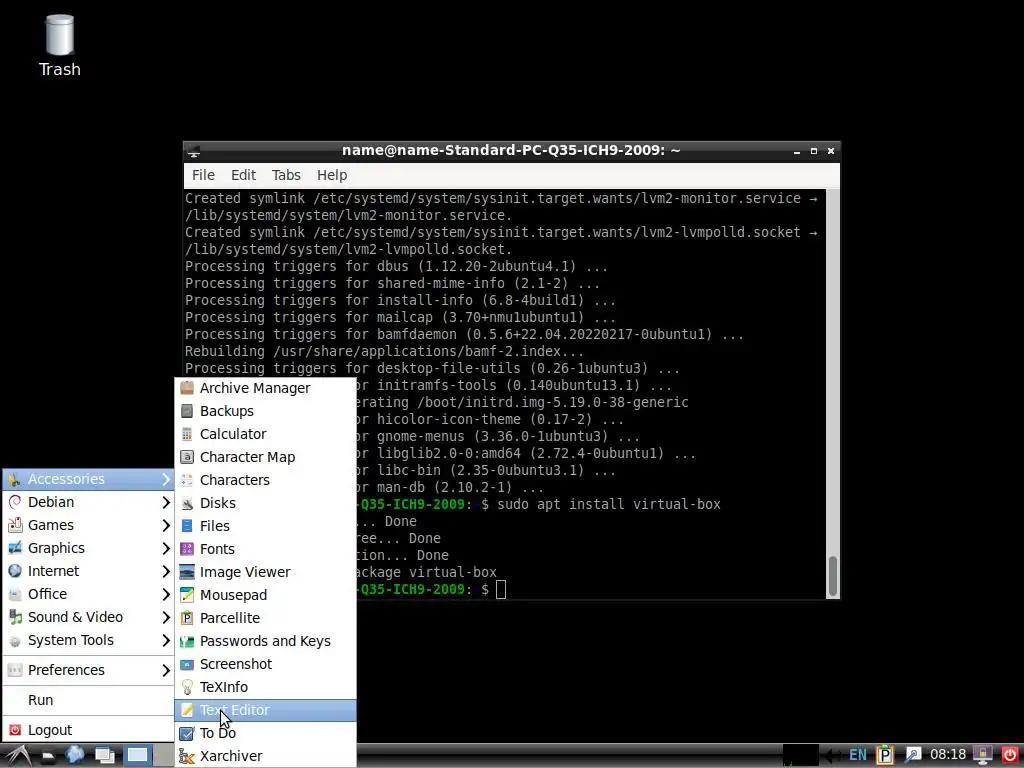This screenshot has height=768, width=1024.
Task: Click the Parcellite tray icon
Action: click(x=884, y=755)
